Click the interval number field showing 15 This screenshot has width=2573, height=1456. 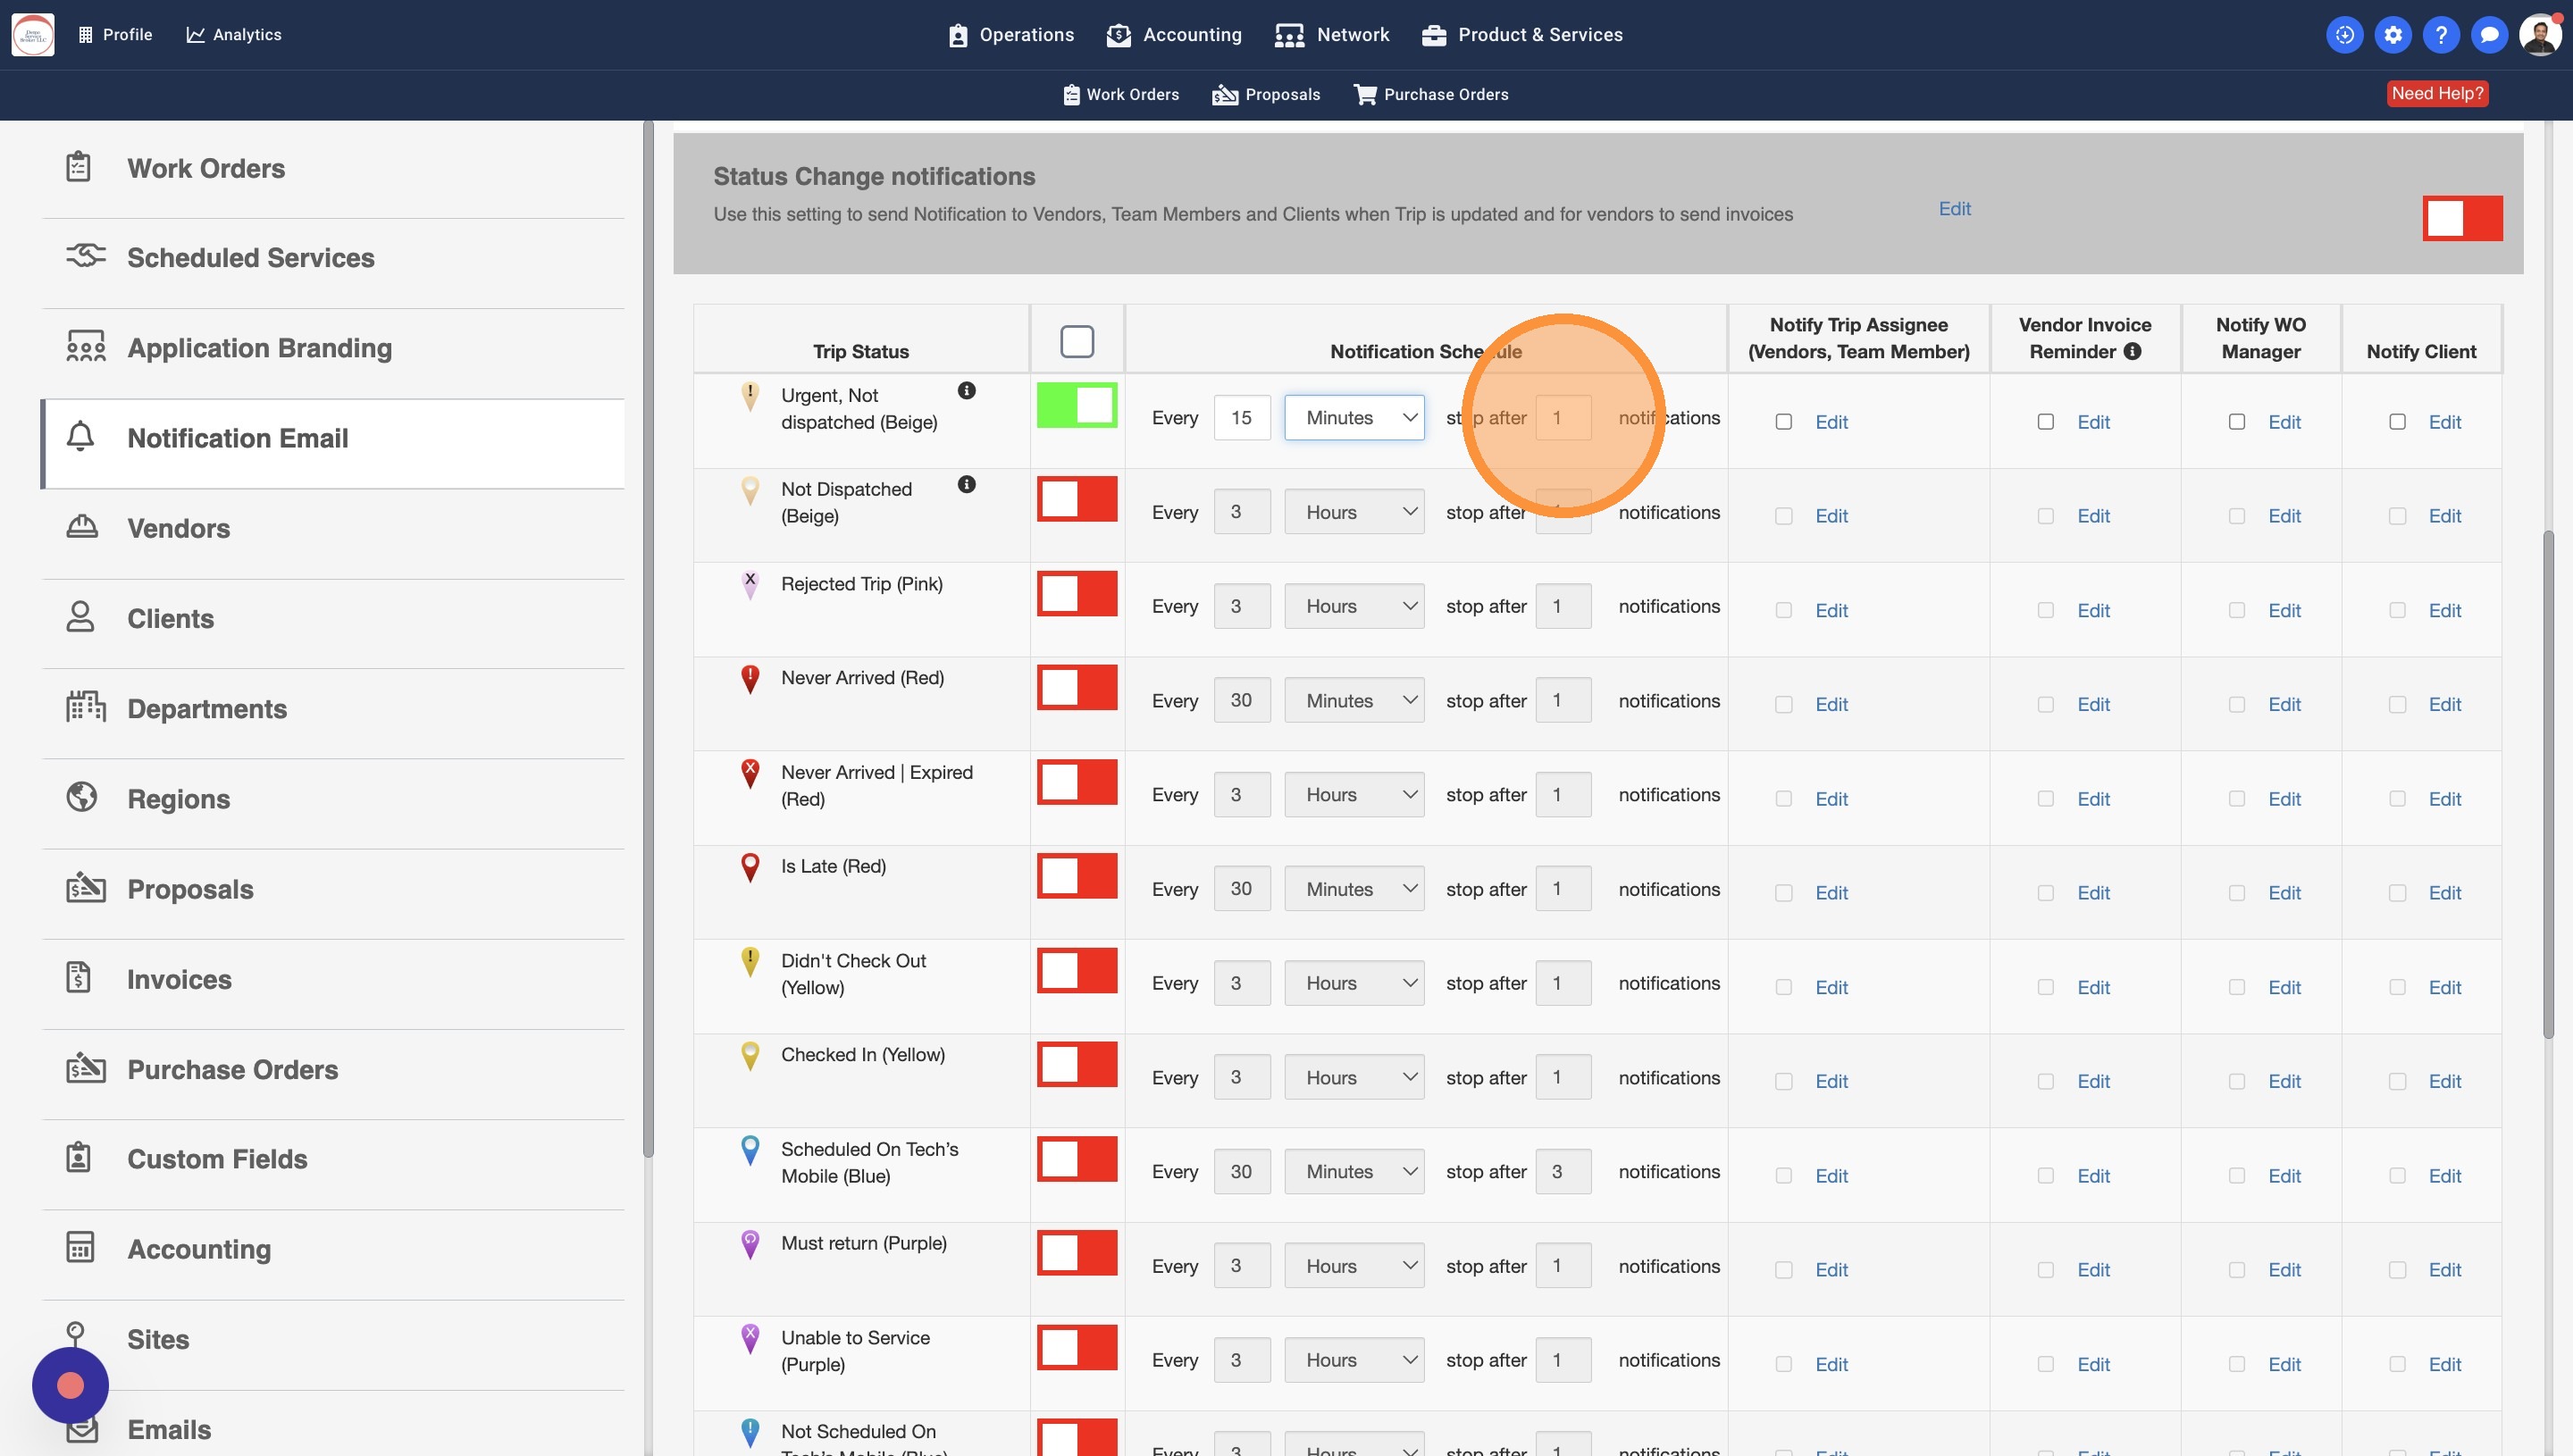pos(1241,418)
